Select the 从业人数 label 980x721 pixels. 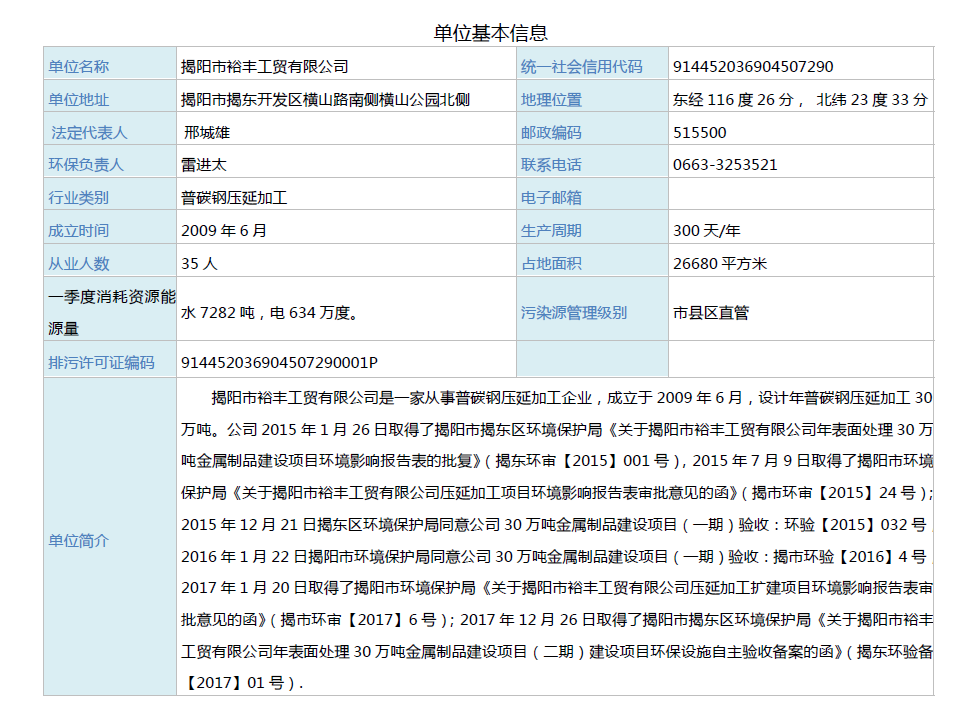tap(79, 264)
